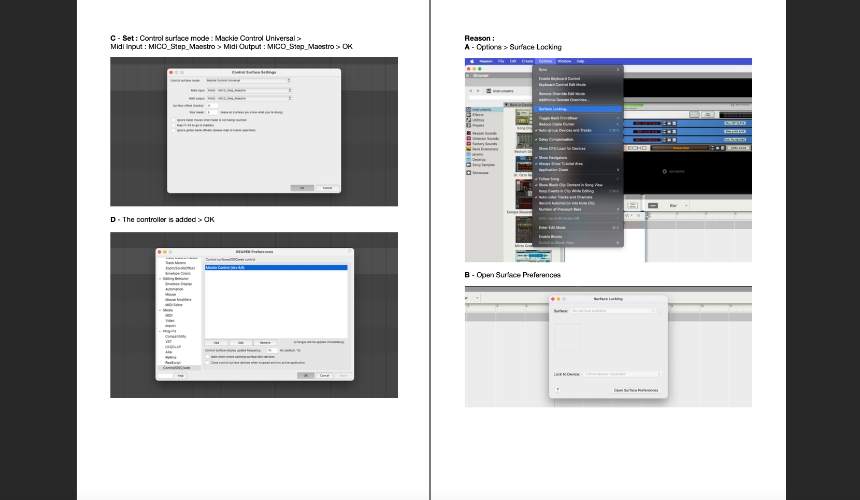This screenshot has height=500, width=860.
Task: Open the Apple menu in Reason screenshot
Action: tap(472, 61)
